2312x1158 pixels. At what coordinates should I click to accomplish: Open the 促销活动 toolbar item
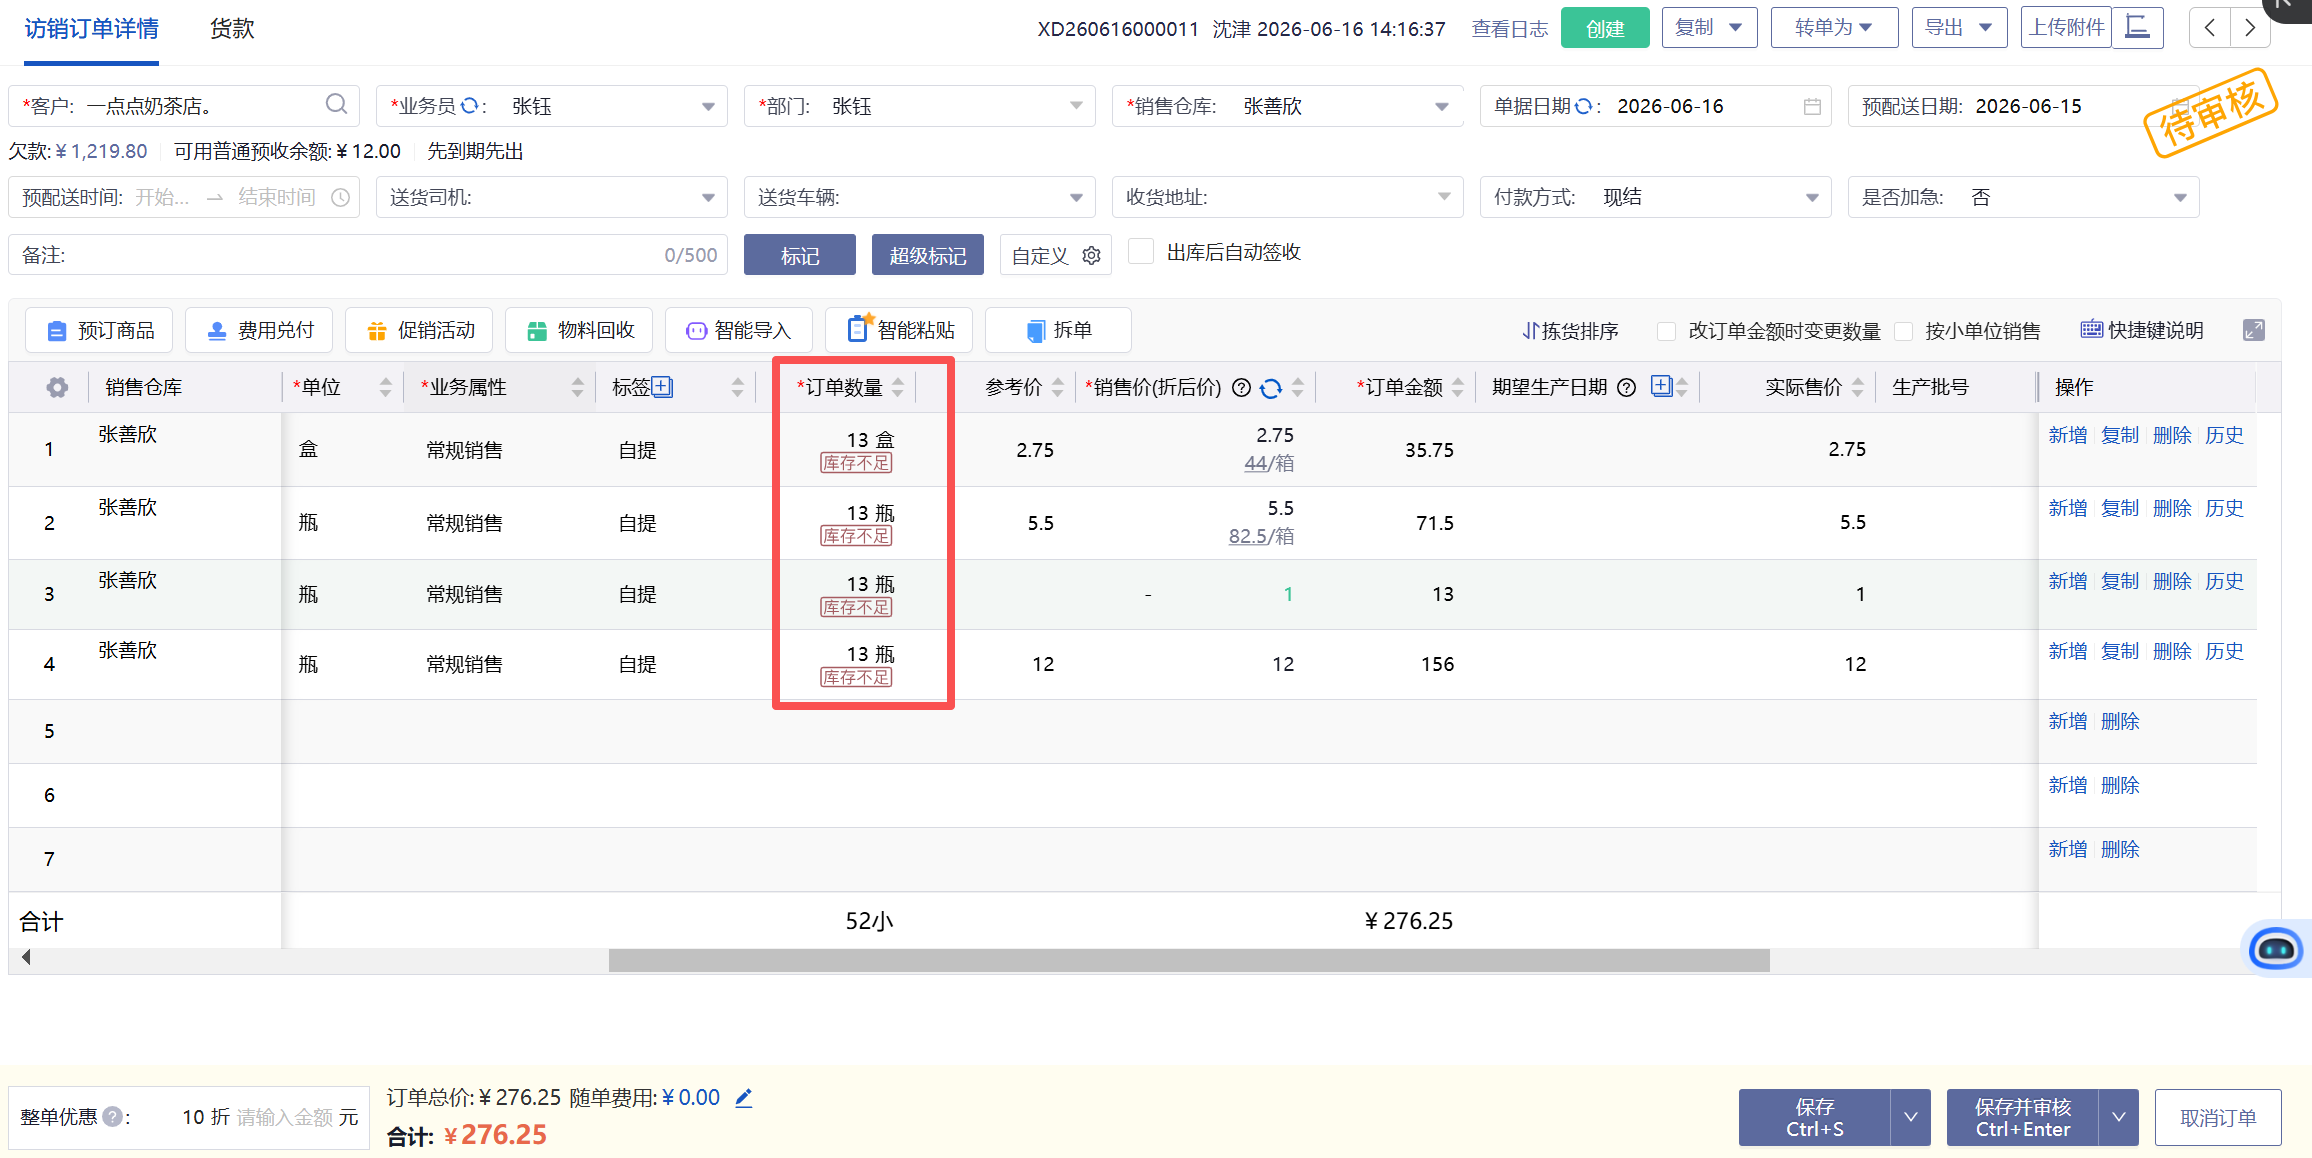419,330
